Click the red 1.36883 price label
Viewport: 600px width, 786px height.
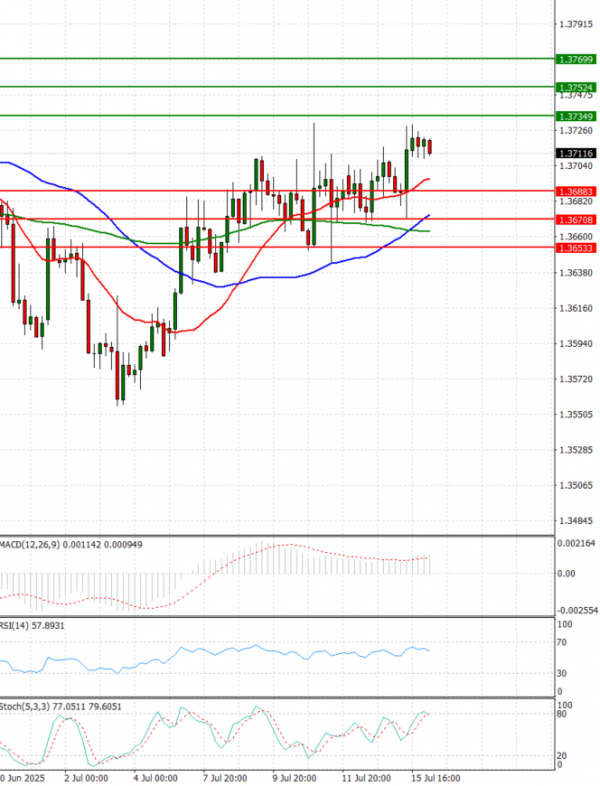point(576,191)
